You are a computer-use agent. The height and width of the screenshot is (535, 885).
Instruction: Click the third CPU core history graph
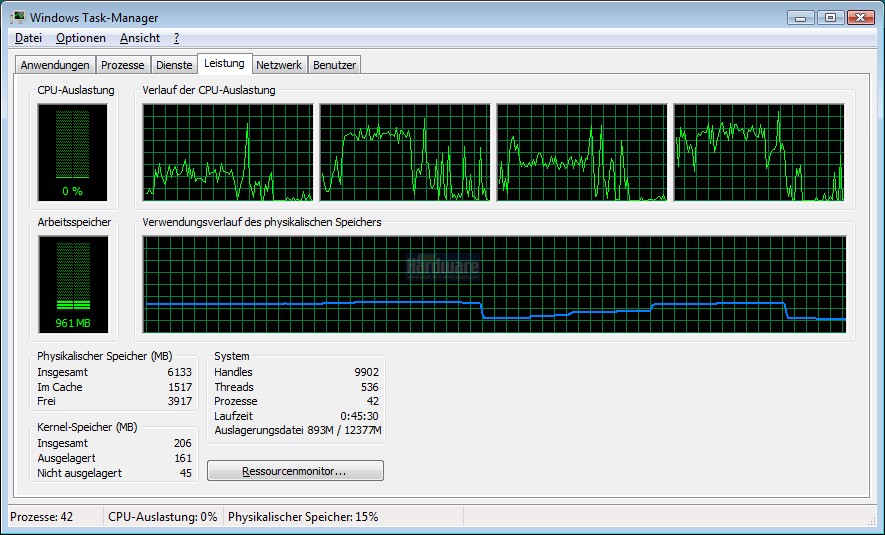point(582,152)
